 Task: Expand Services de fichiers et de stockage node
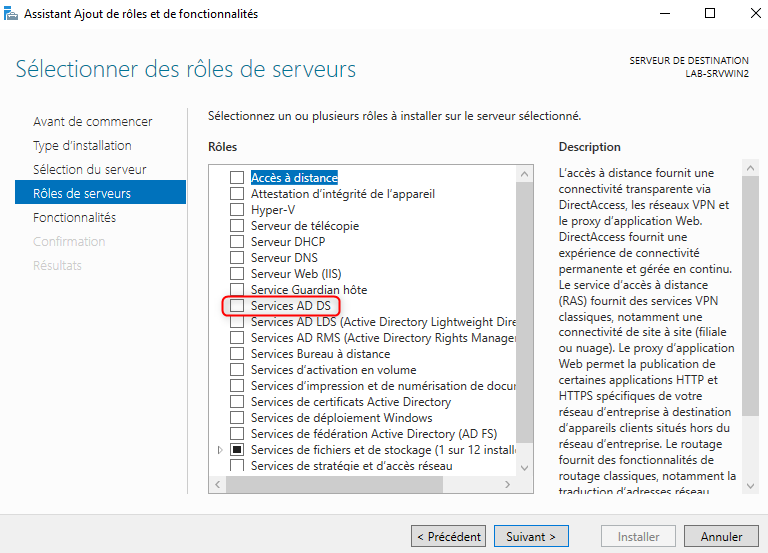pyautogui.click(x=220, y=450)
